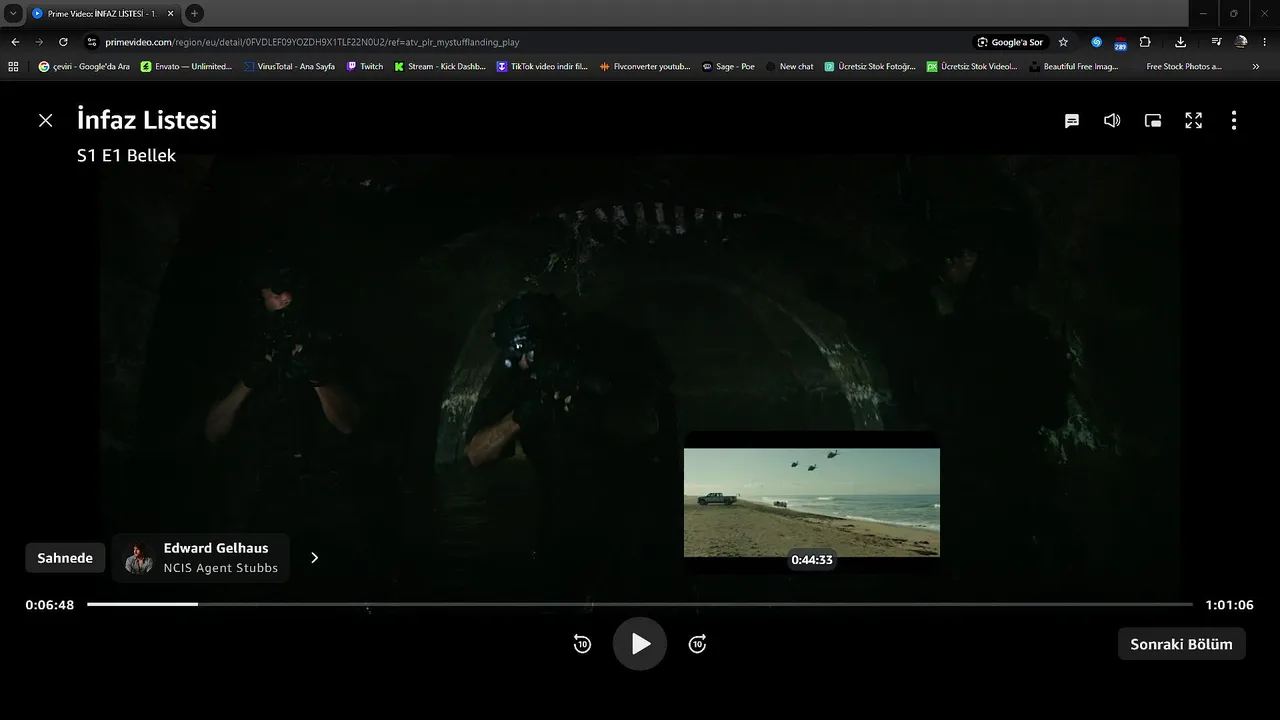Play the paused video
1280x720 pixels.
point(640,644)
